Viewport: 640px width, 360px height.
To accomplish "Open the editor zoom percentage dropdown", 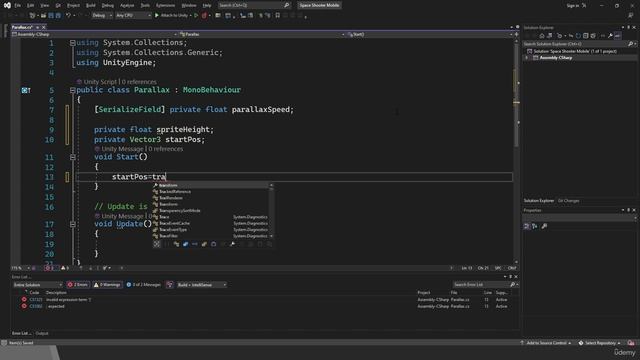I will (x=20, y=268).
